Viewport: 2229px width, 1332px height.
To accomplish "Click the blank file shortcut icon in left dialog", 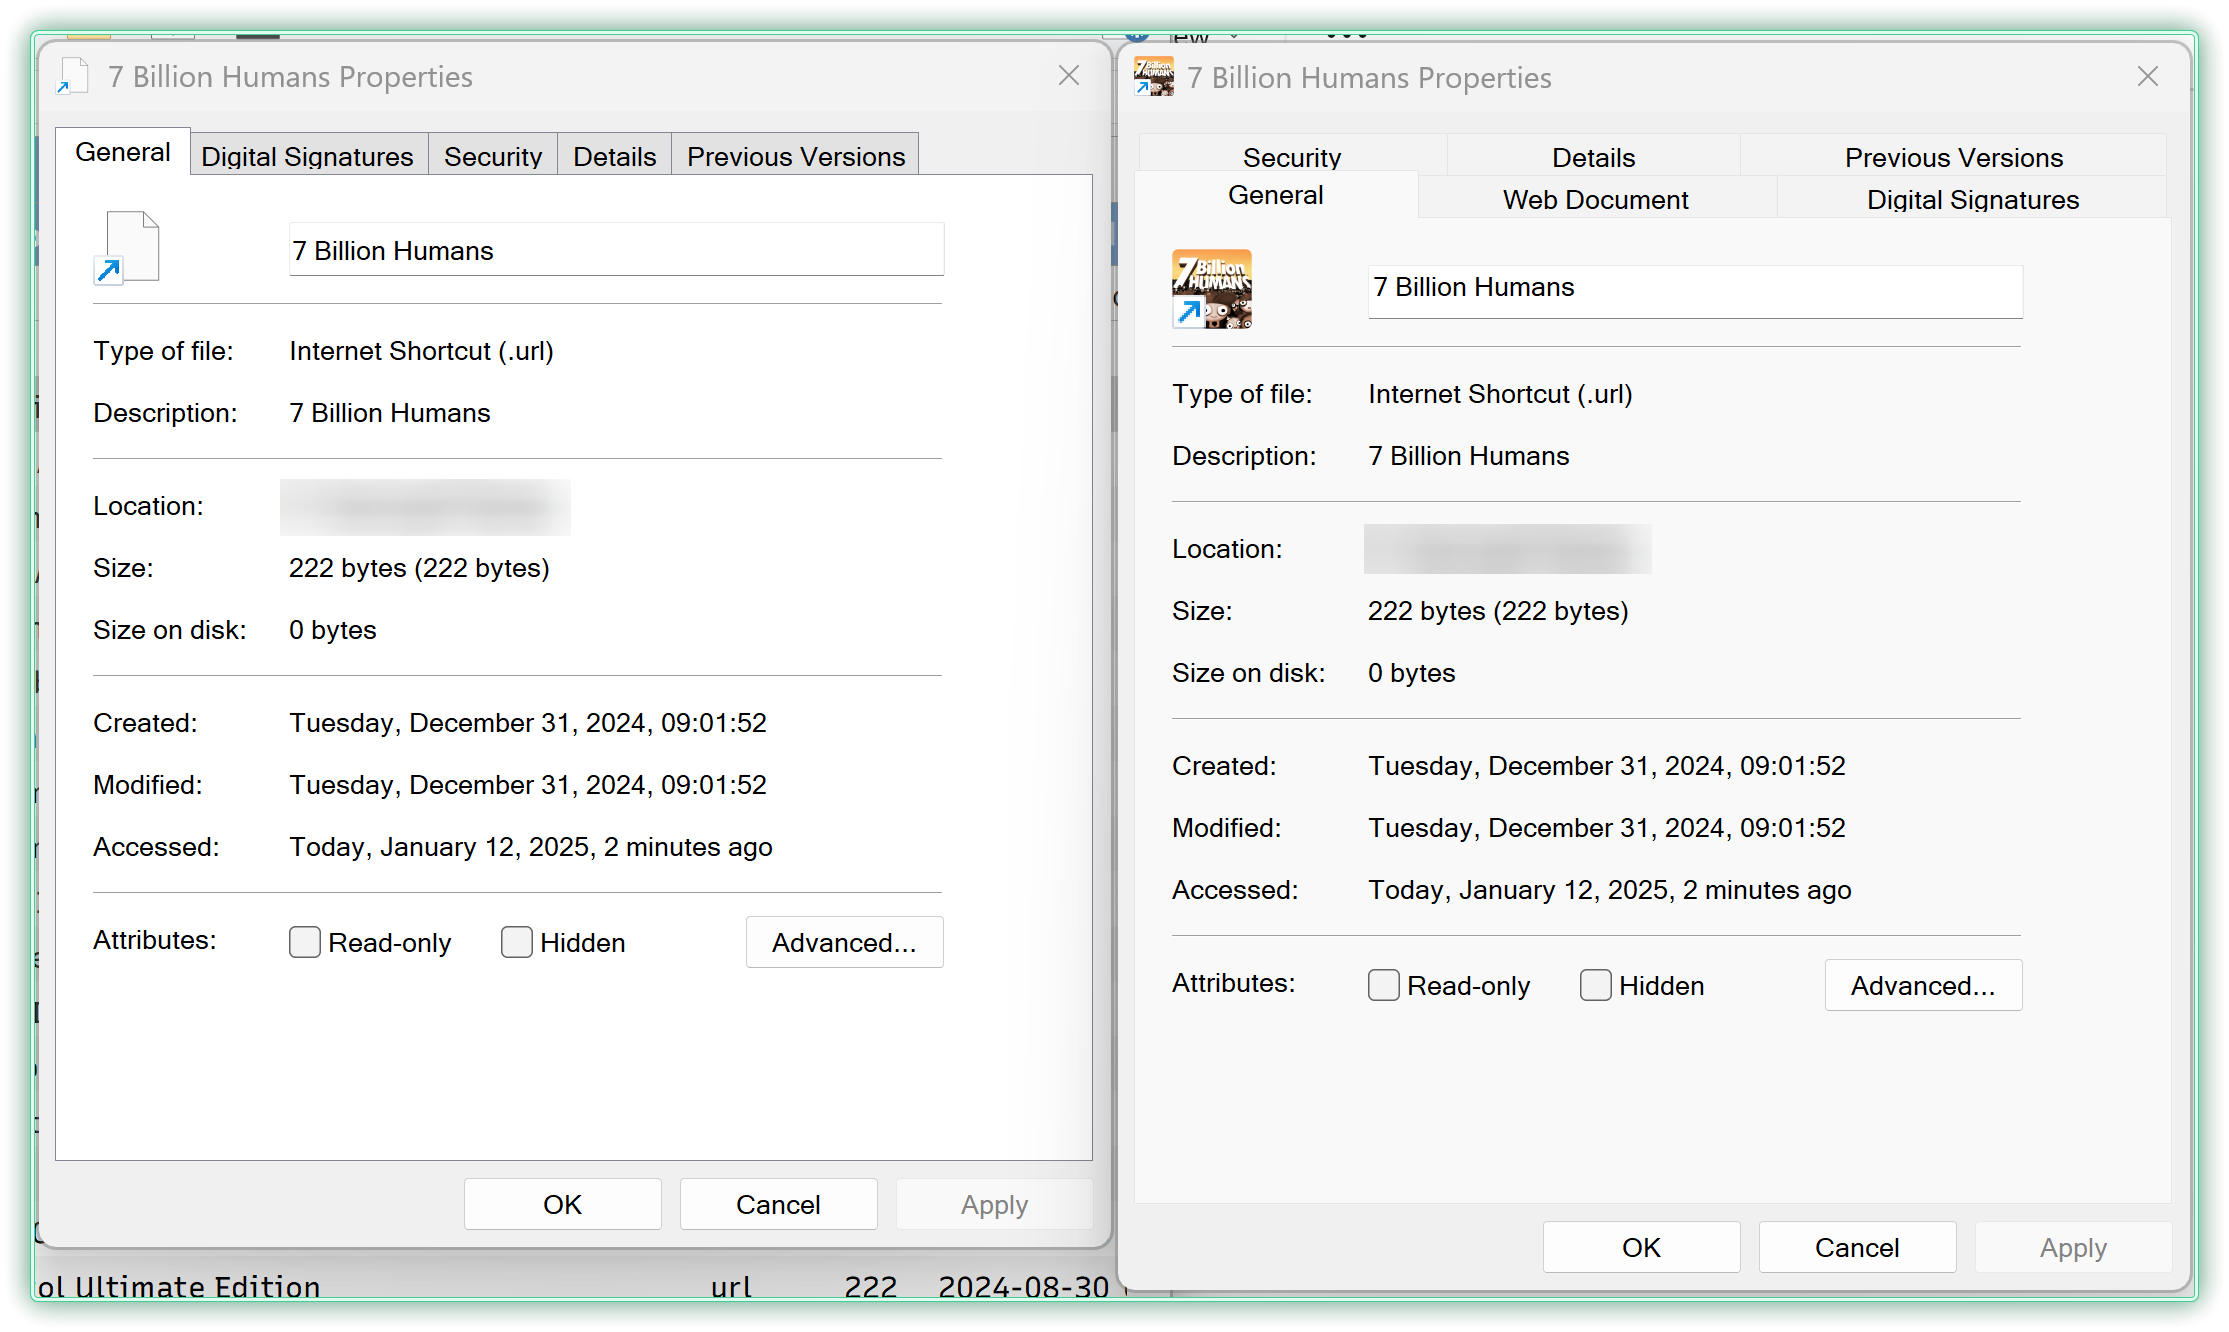I will tap(127, 248).
